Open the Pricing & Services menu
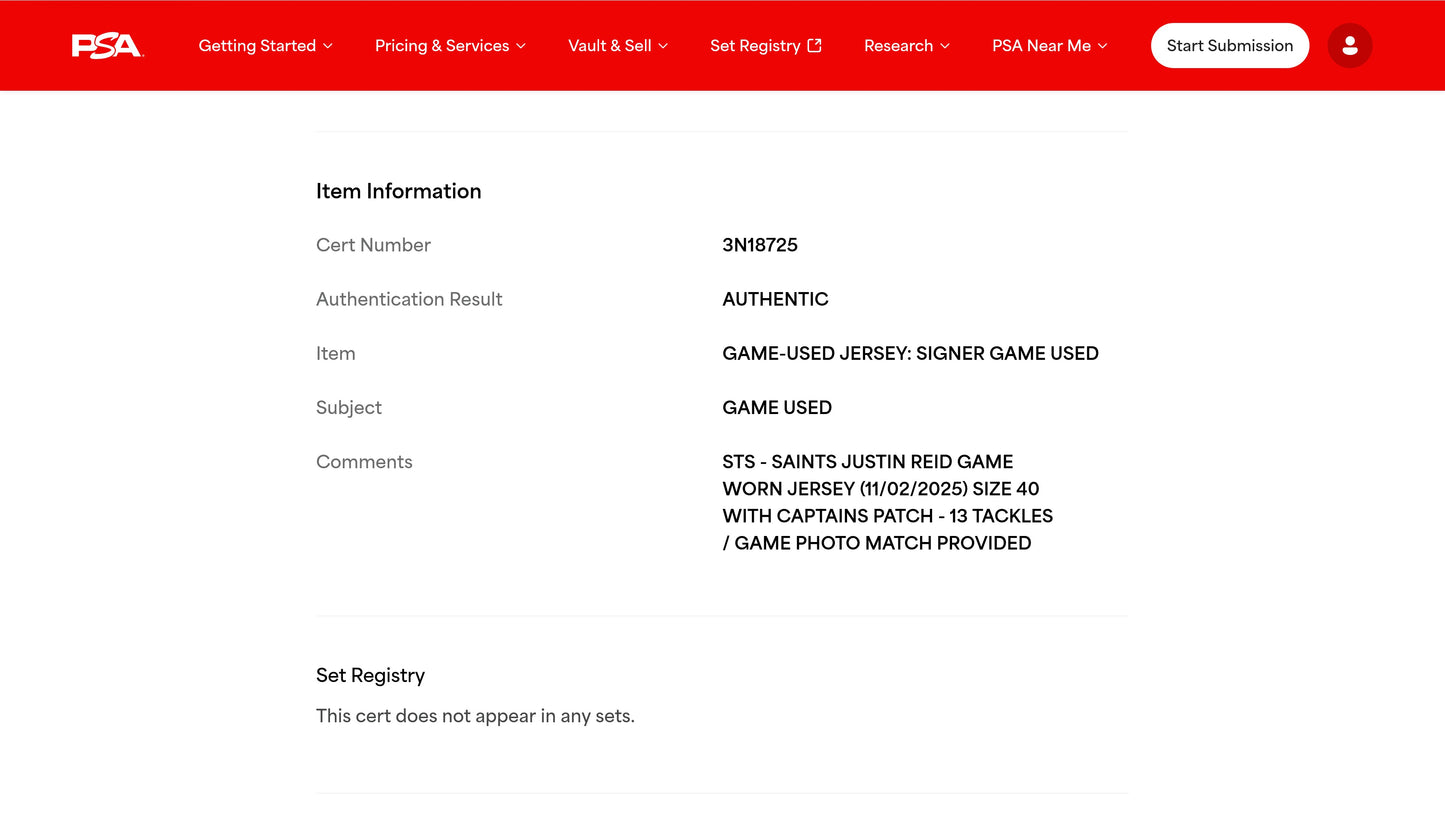Image resolution: width=1445 pixels, height=813 pixels. point(451,46)
